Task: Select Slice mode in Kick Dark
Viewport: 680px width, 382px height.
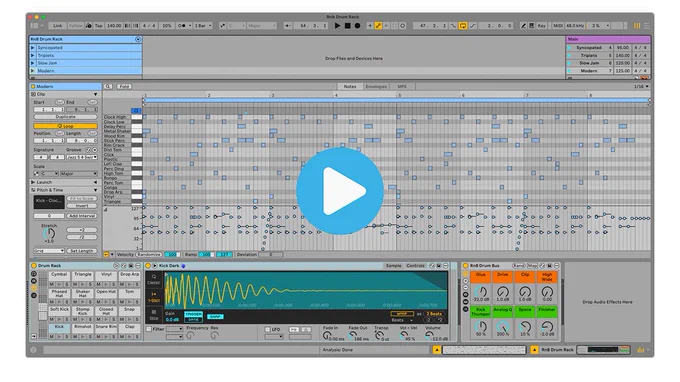Action: coord(154,315)
